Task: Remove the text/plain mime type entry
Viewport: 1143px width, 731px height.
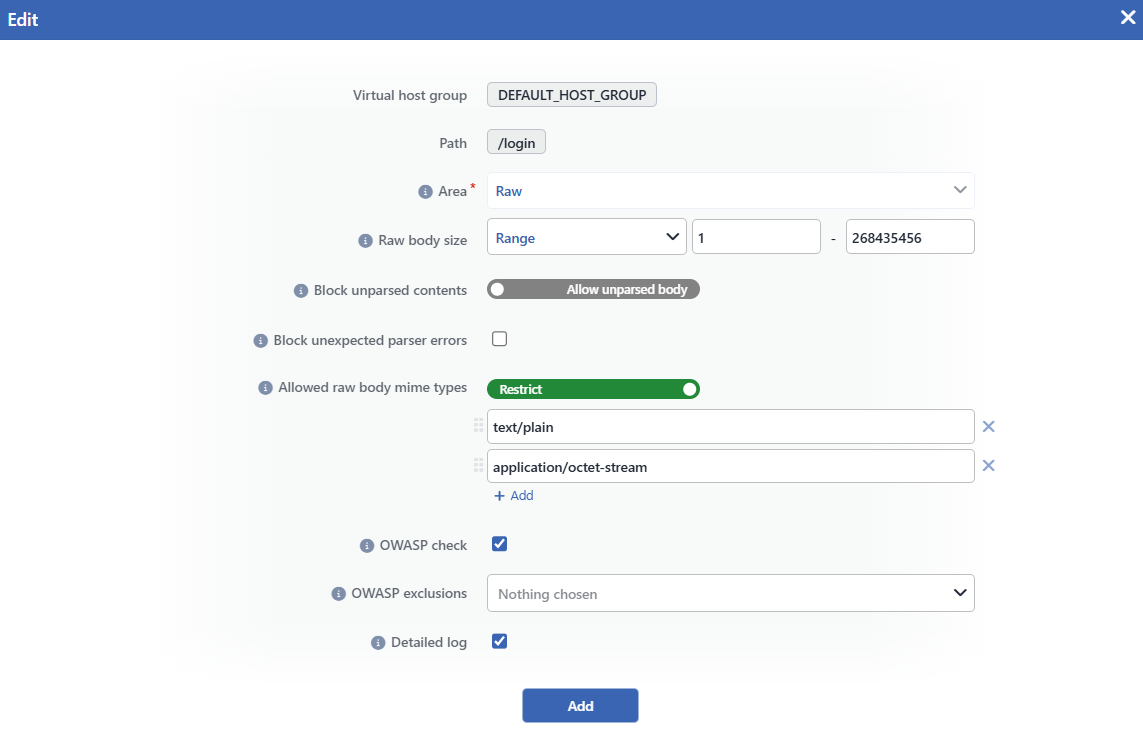Action: [988, 426]
